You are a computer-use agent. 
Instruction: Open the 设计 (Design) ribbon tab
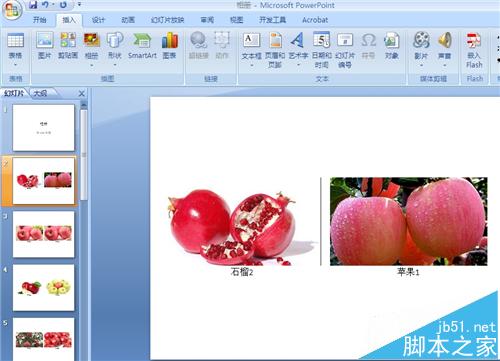click(98, 20)
